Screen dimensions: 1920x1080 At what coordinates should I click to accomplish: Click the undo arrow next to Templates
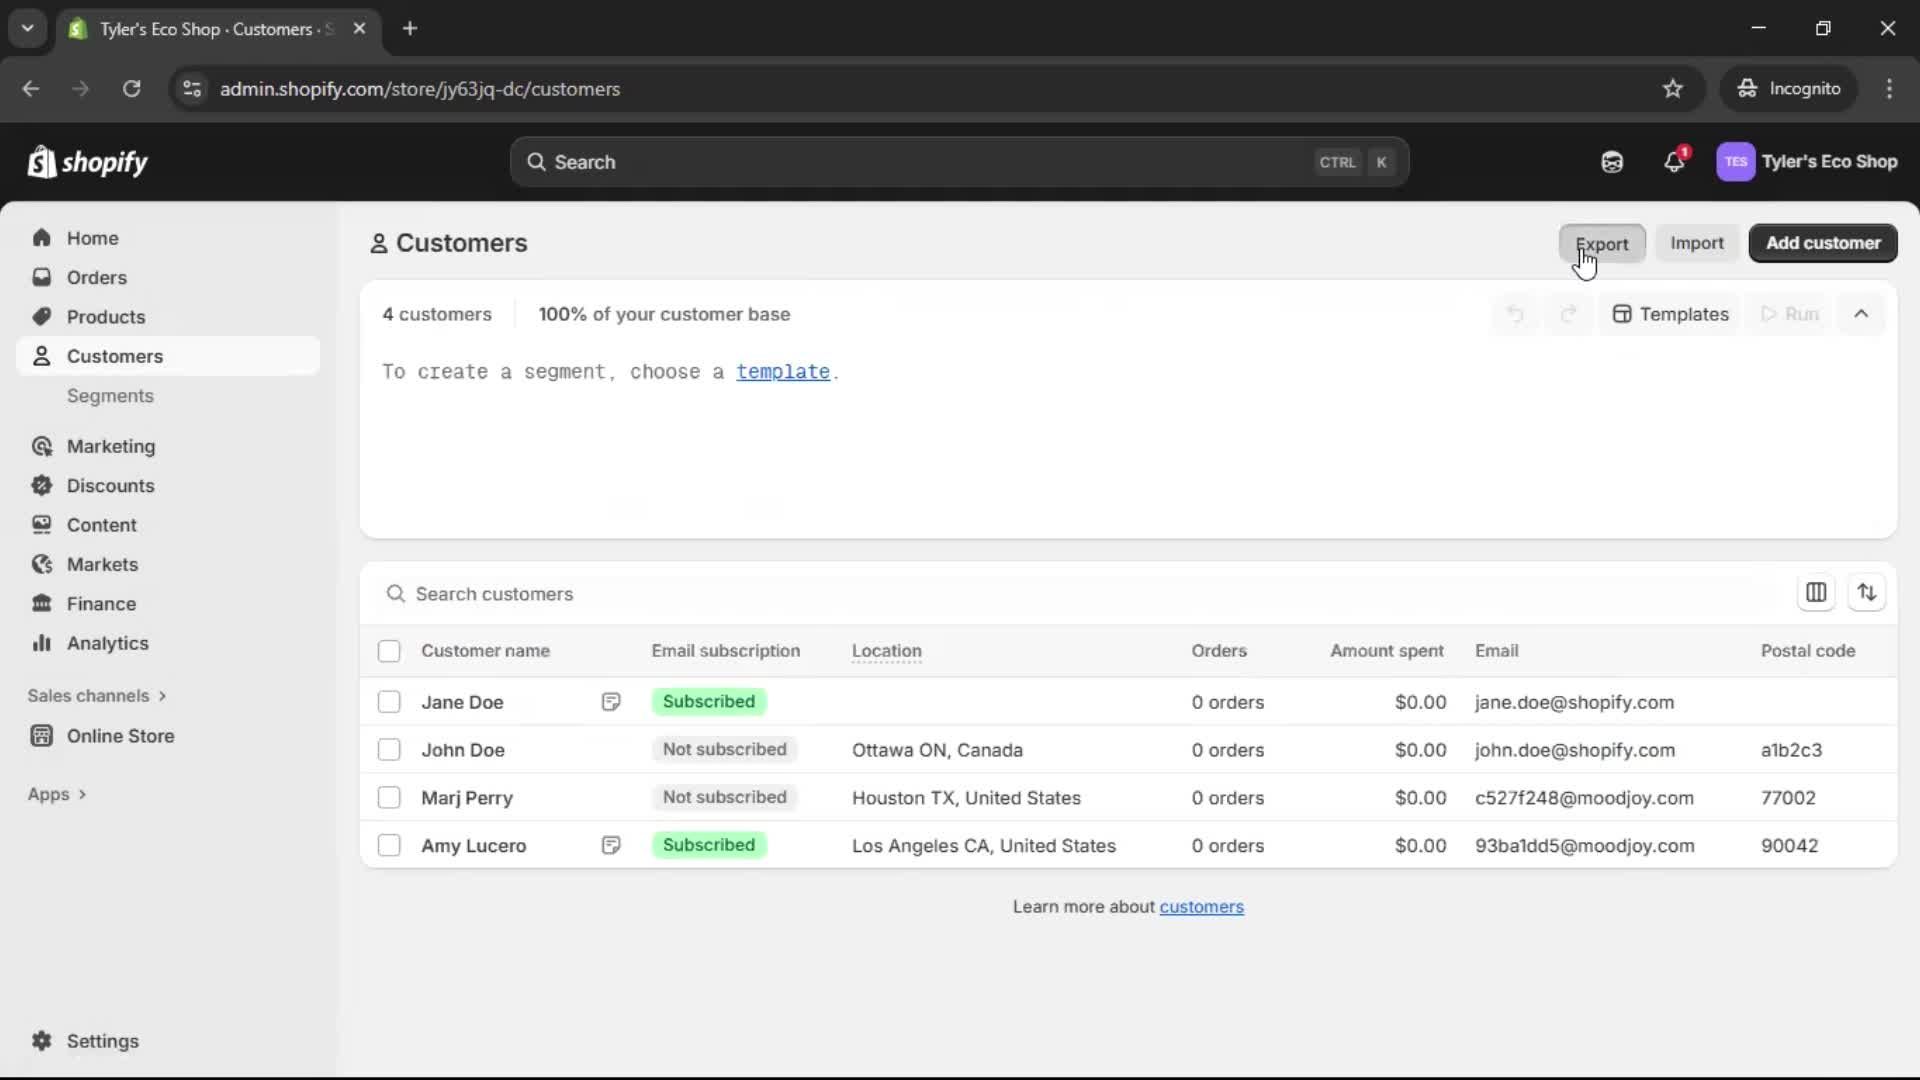(1515, 313)
